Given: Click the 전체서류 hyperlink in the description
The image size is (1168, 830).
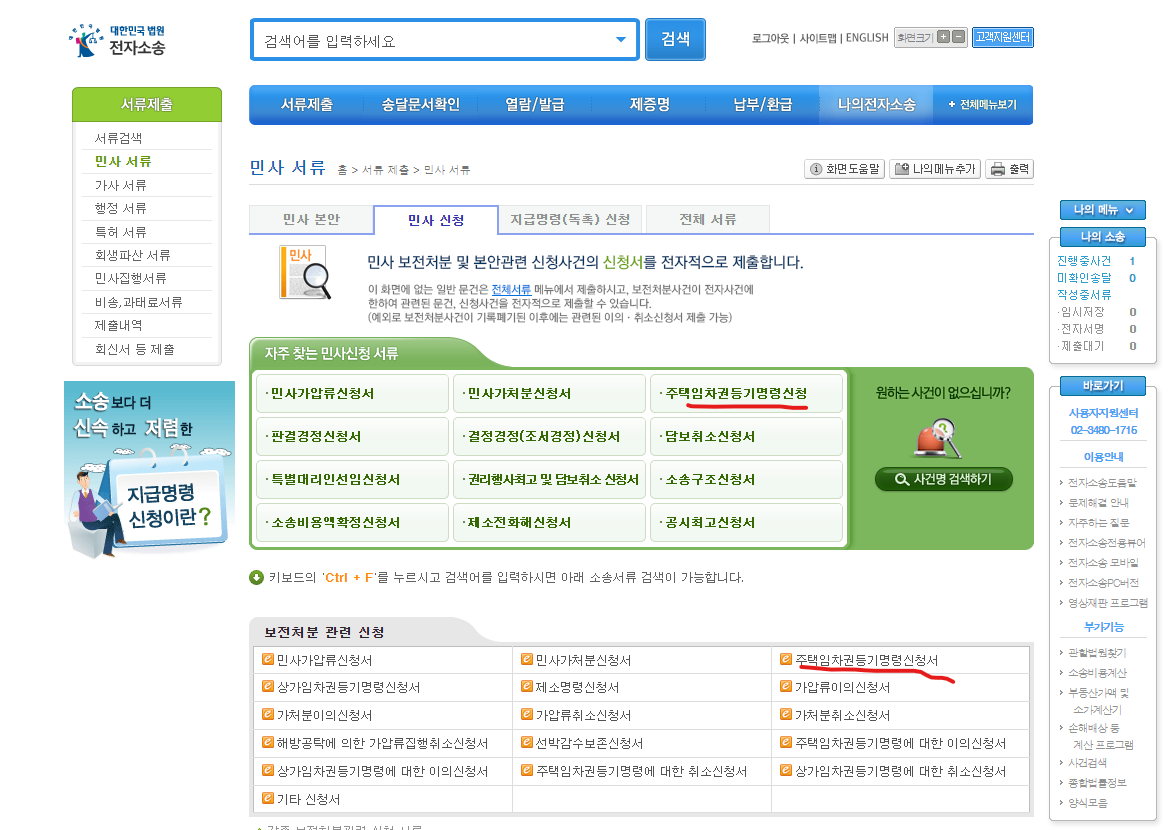Looking at the screenshot, I should point(511,290).
